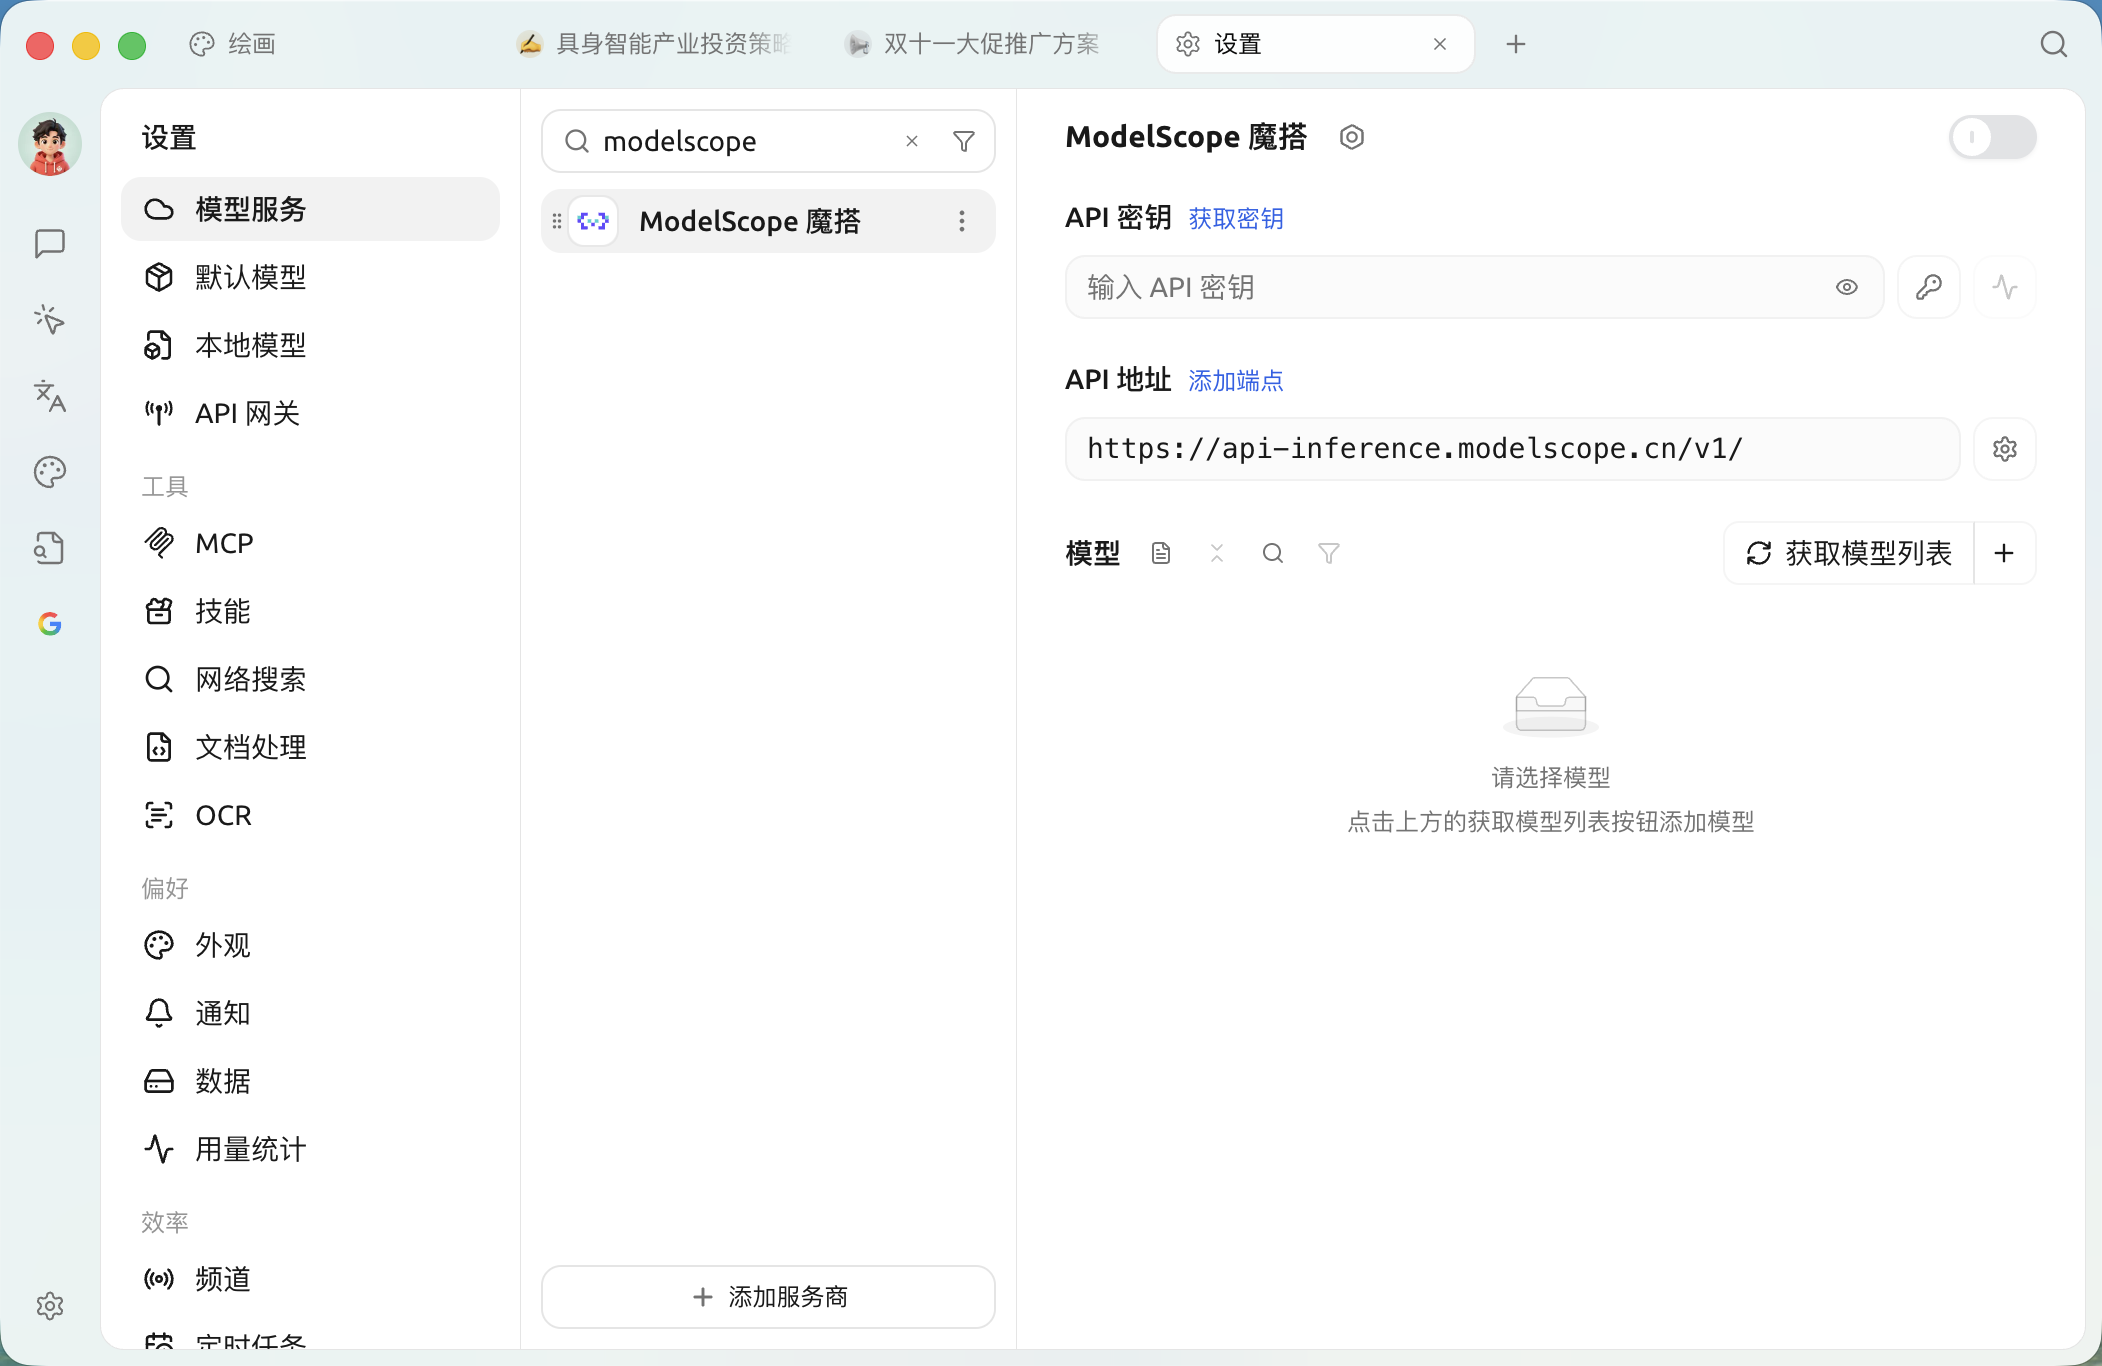Open OCR settings
This screenshot has width=2102, height=1366.
click(310, 815)
